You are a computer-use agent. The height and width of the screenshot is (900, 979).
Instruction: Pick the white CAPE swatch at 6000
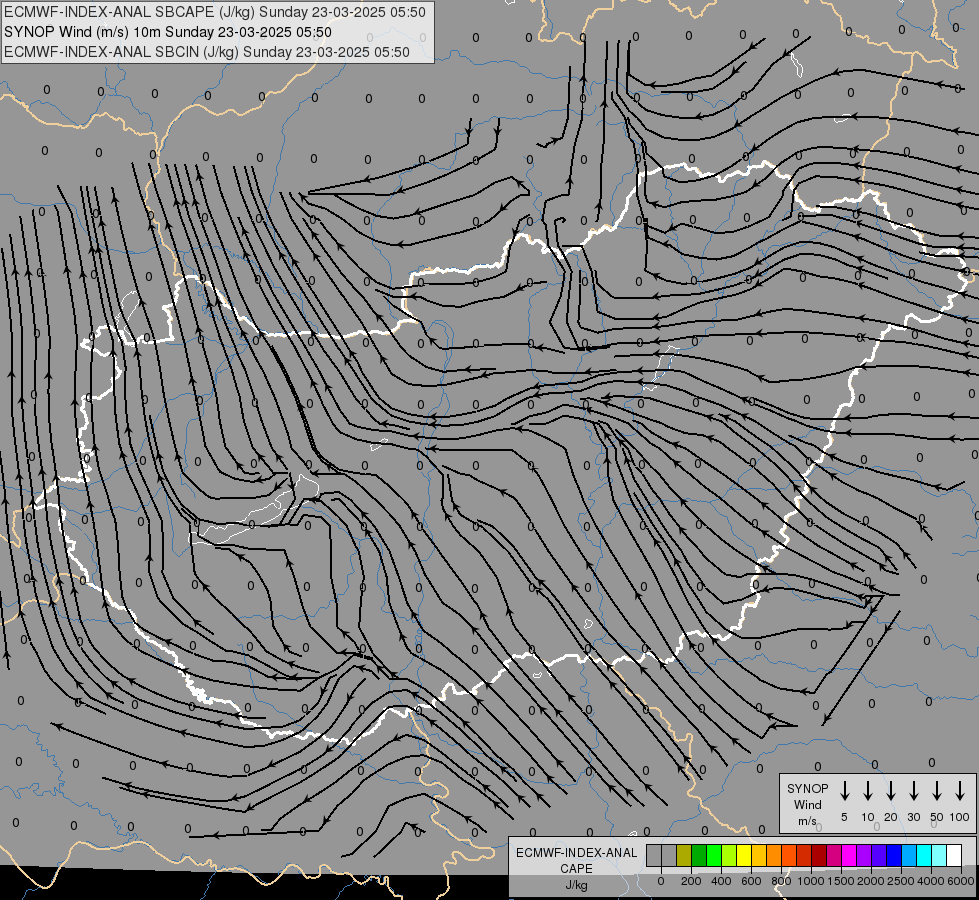tap(955, 855)
